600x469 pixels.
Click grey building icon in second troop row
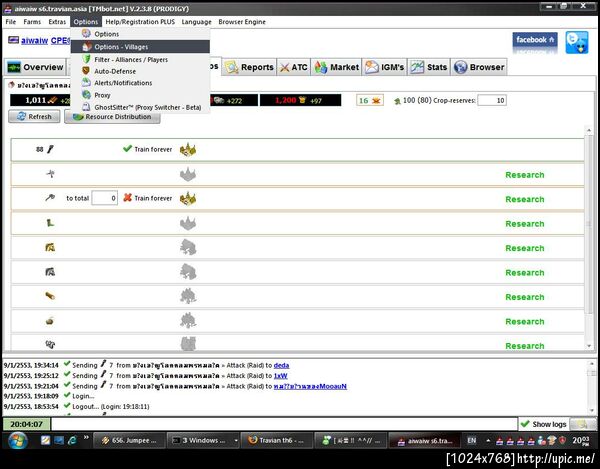tap(188, 174)
